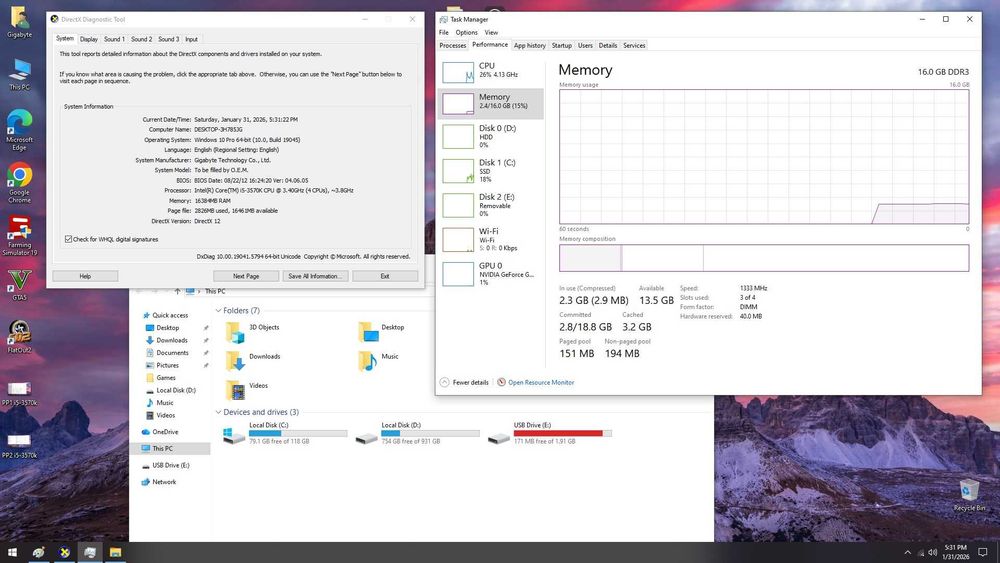Switch to the Sound 1 tab
The width and height of the screenshot is (1000, 563).
pos(115,39)
